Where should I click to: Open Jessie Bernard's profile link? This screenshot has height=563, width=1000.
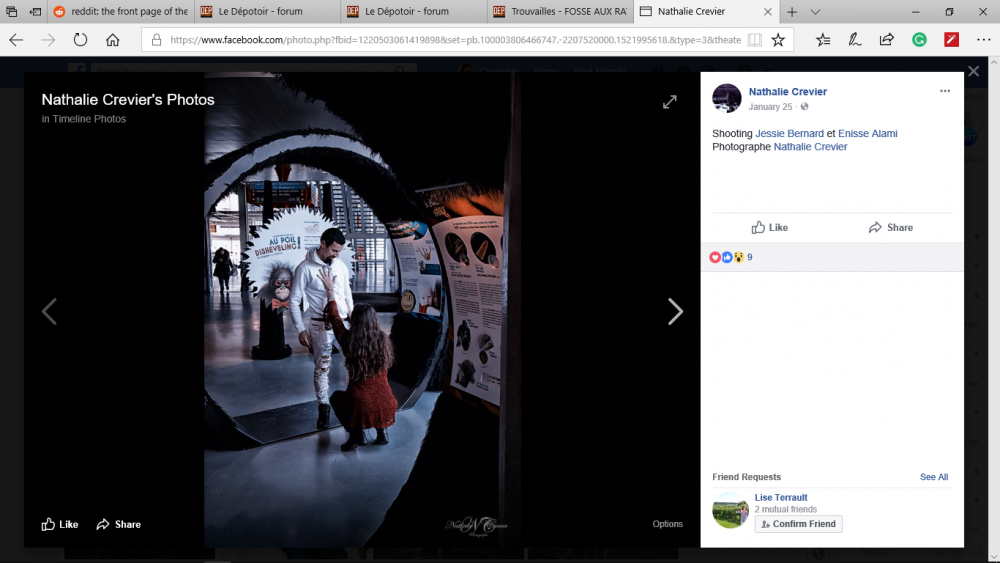pyautogui.click(x=789, y=133)
